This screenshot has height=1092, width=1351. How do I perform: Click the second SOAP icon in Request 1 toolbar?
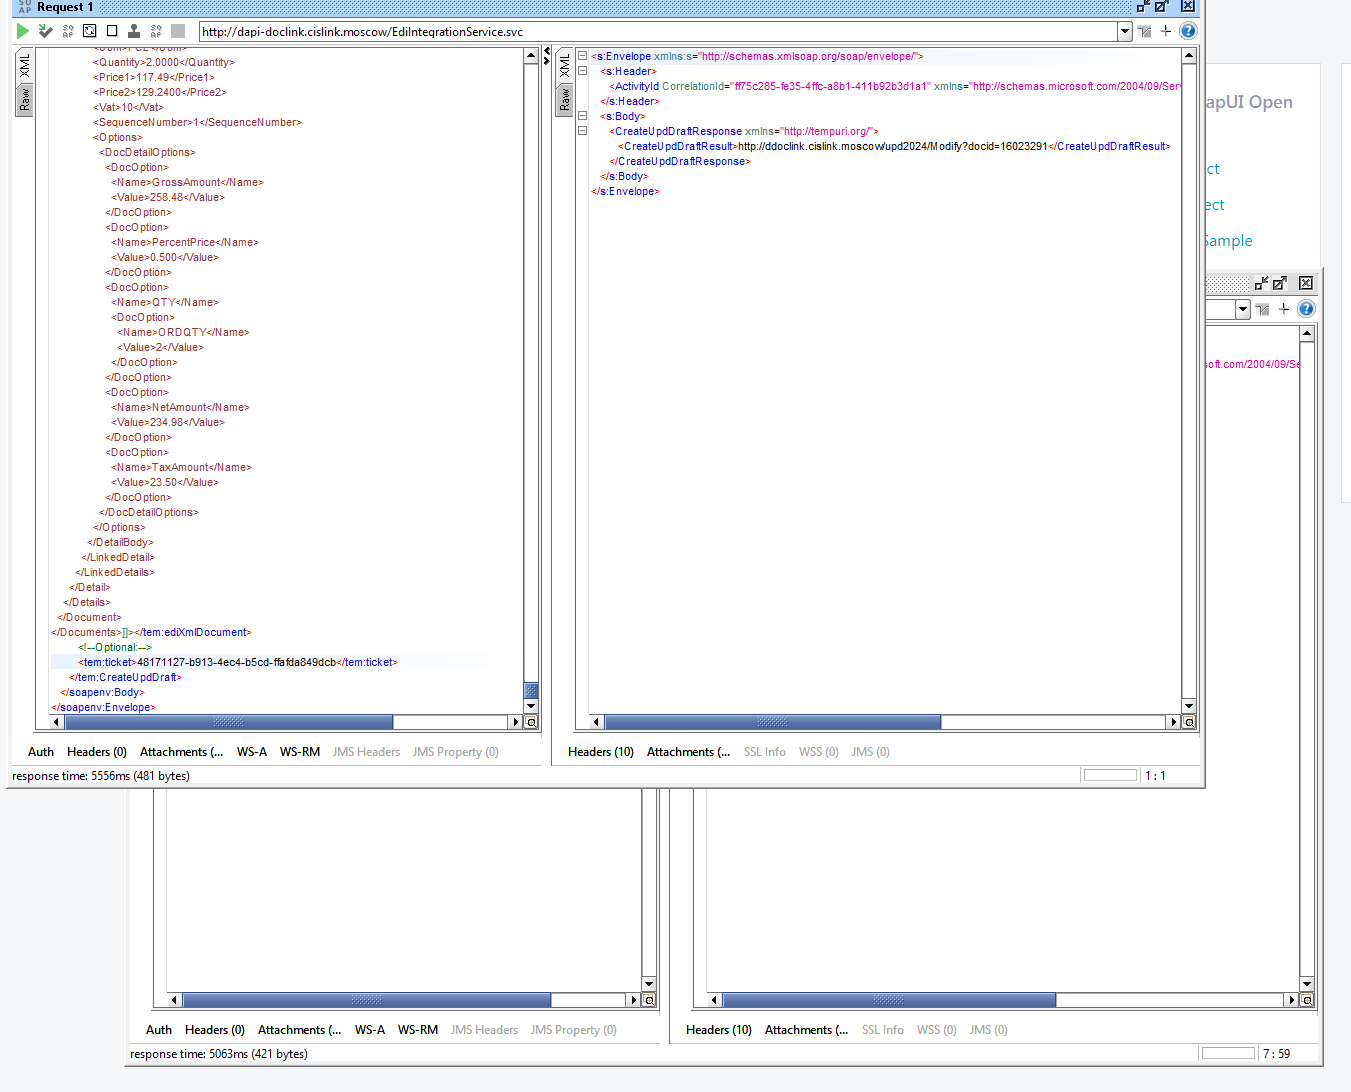click(x=156, y=31)
